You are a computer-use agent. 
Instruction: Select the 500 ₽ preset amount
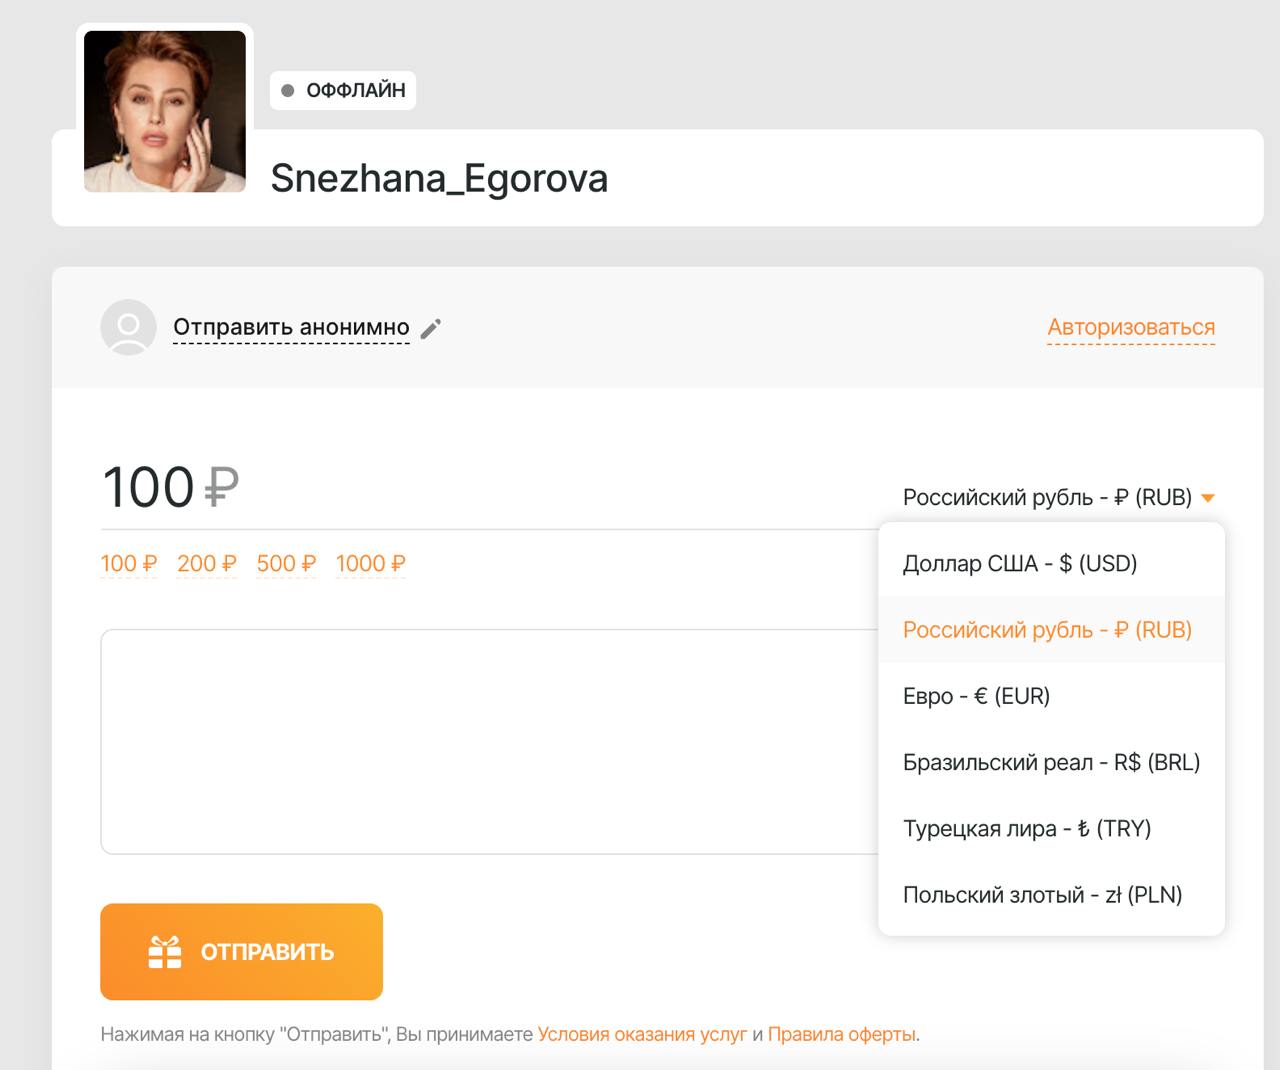286,563
